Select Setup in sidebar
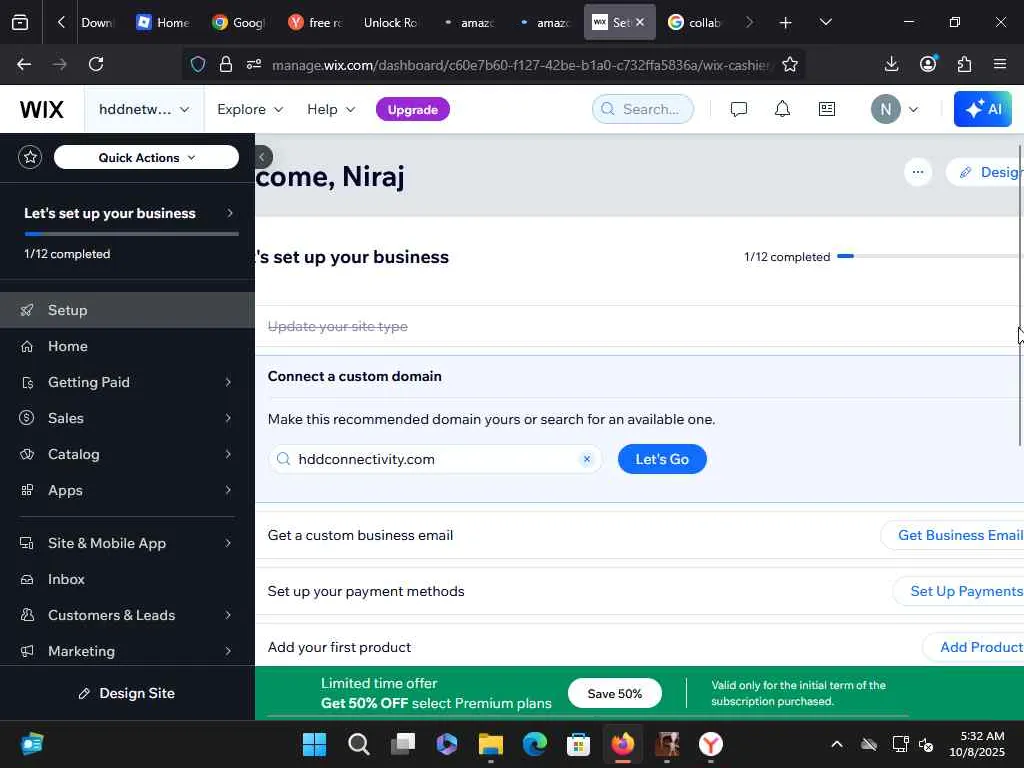The height and width of the screenshot is (768, 1024). coord(127,310)
